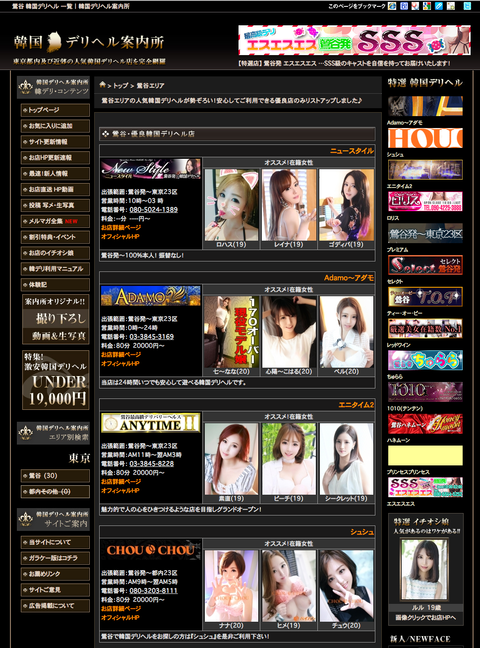Open 韓デリ利用マニュアル menu item
480x648 pixels.
point(55,269)
